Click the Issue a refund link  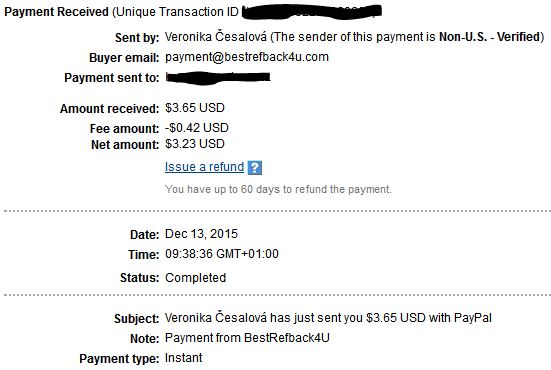pos(204,167)
